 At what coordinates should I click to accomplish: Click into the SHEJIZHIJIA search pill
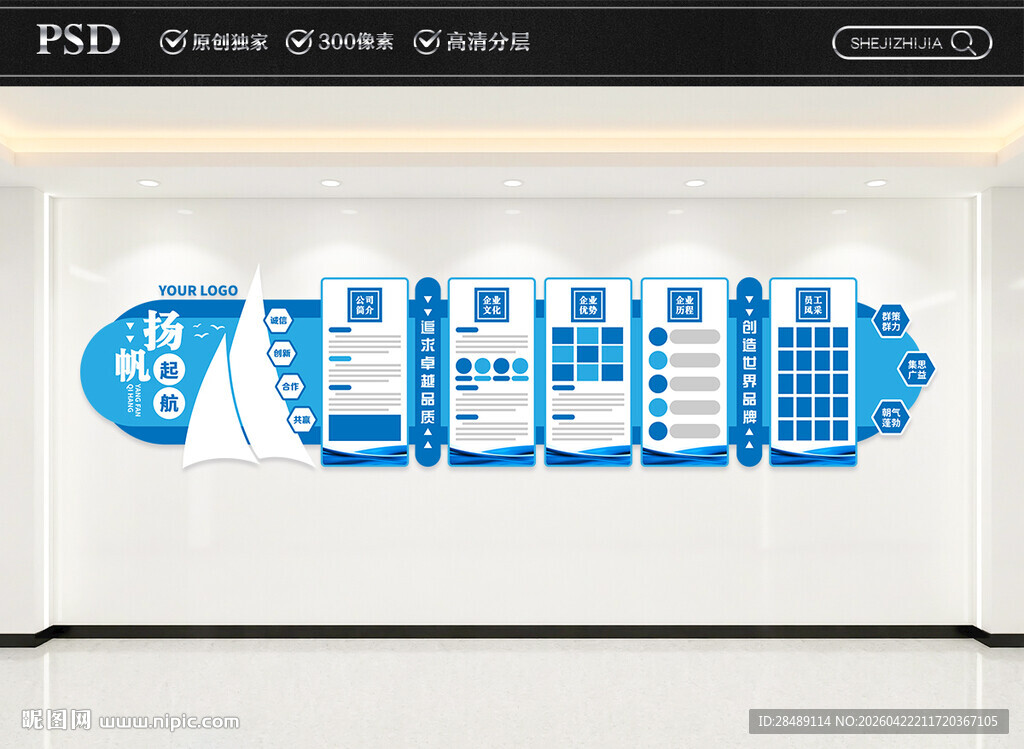point(912,43)
